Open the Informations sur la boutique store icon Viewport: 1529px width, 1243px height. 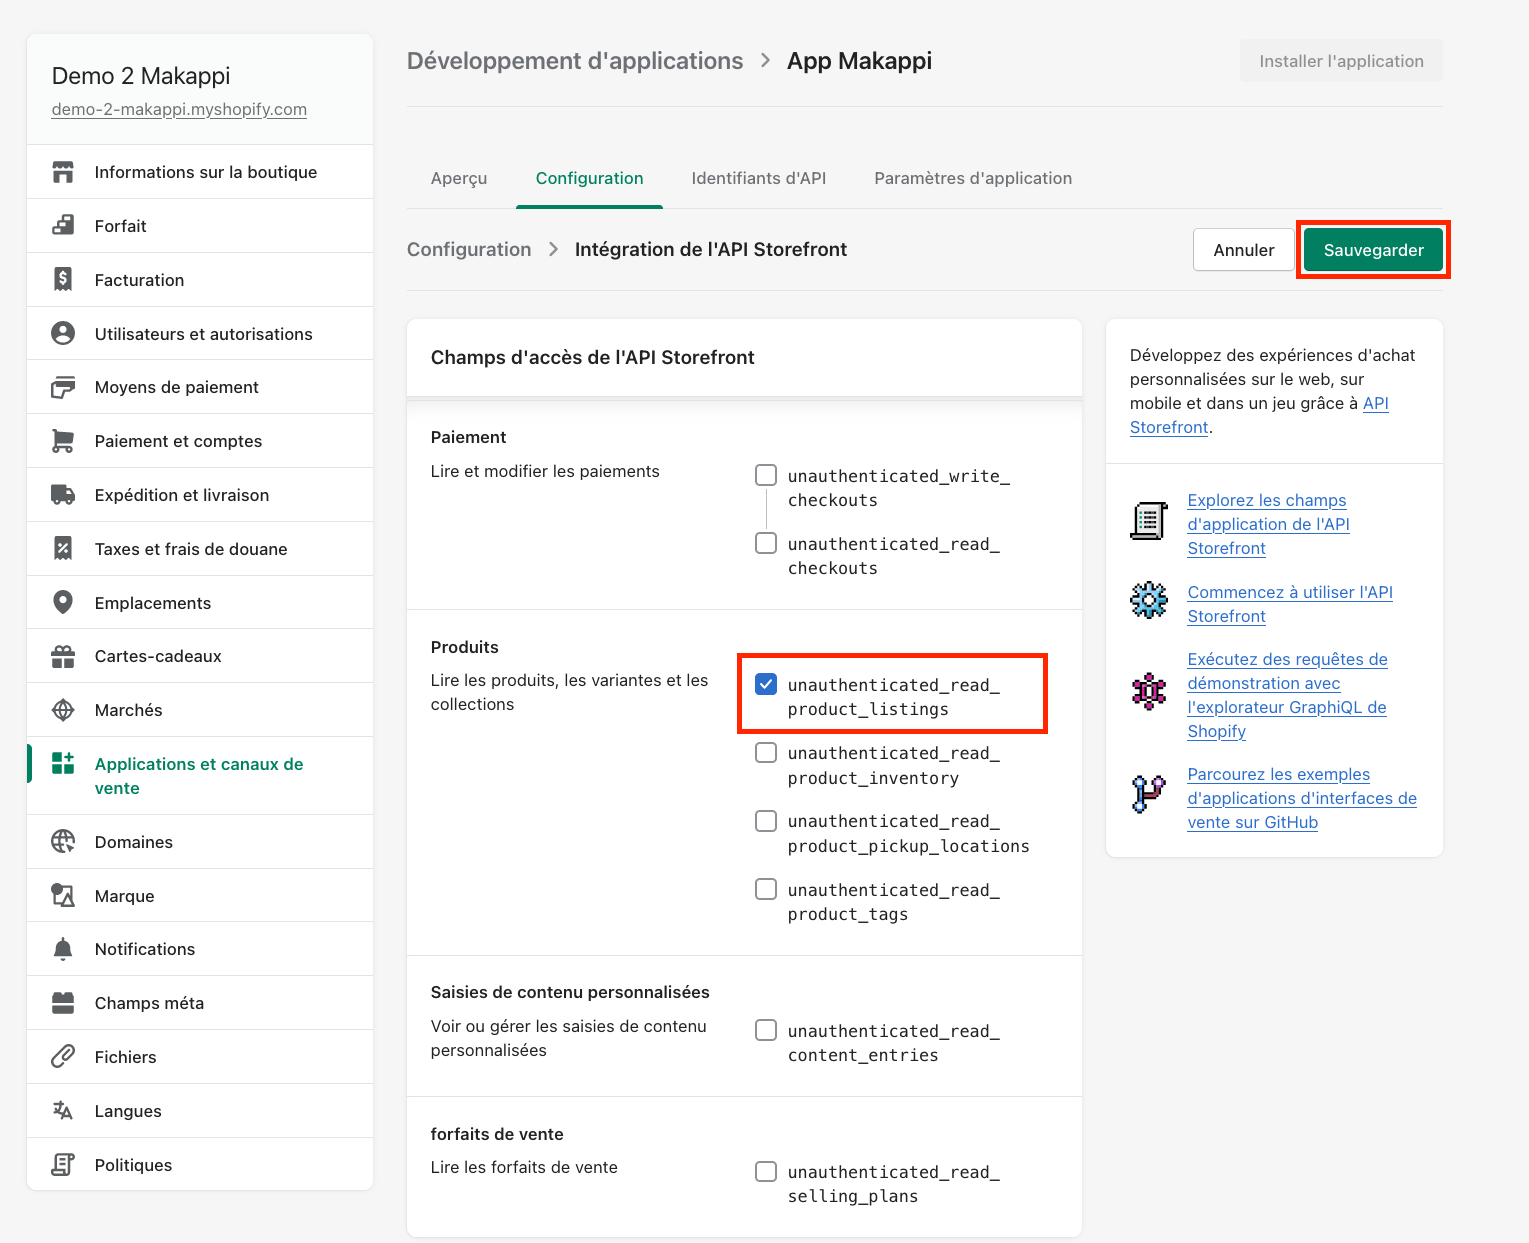(63, 172)
